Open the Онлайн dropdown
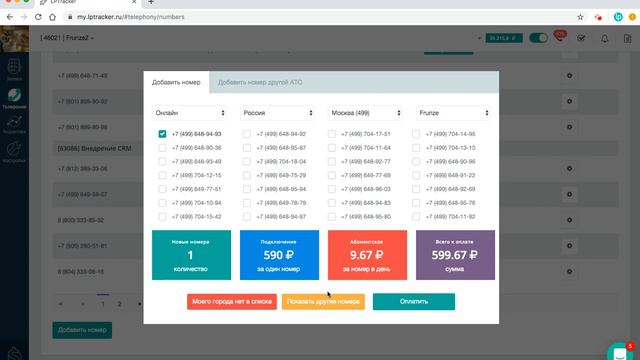The width and height of the screenshot is (640, 360). click(189, 113)
